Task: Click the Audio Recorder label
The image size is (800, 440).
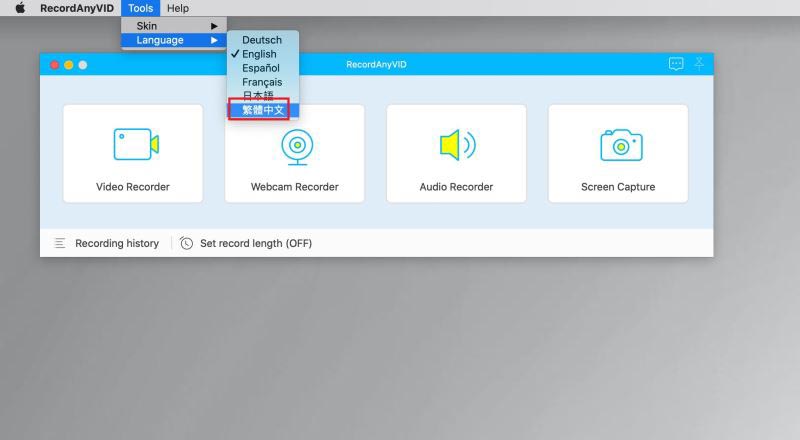Action: coord(456,187)
